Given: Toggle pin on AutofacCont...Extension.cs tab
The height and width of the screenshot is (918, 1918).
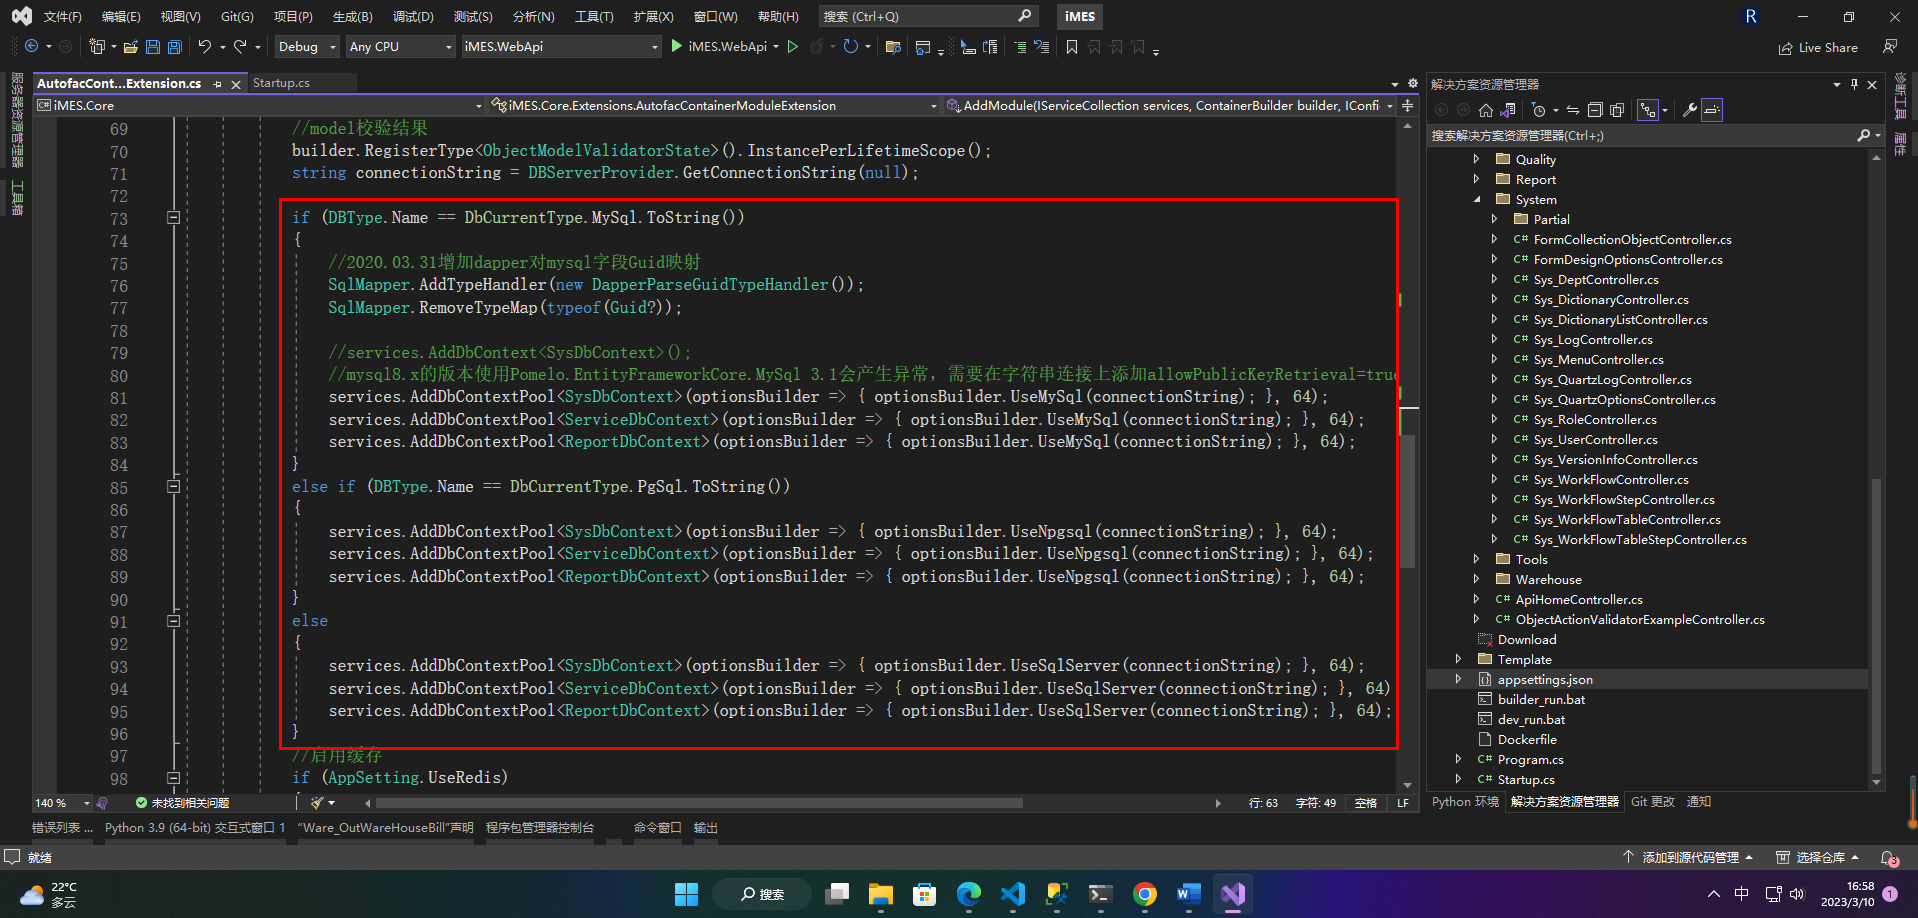Looking at the screenshot, I should click(218, 84).
